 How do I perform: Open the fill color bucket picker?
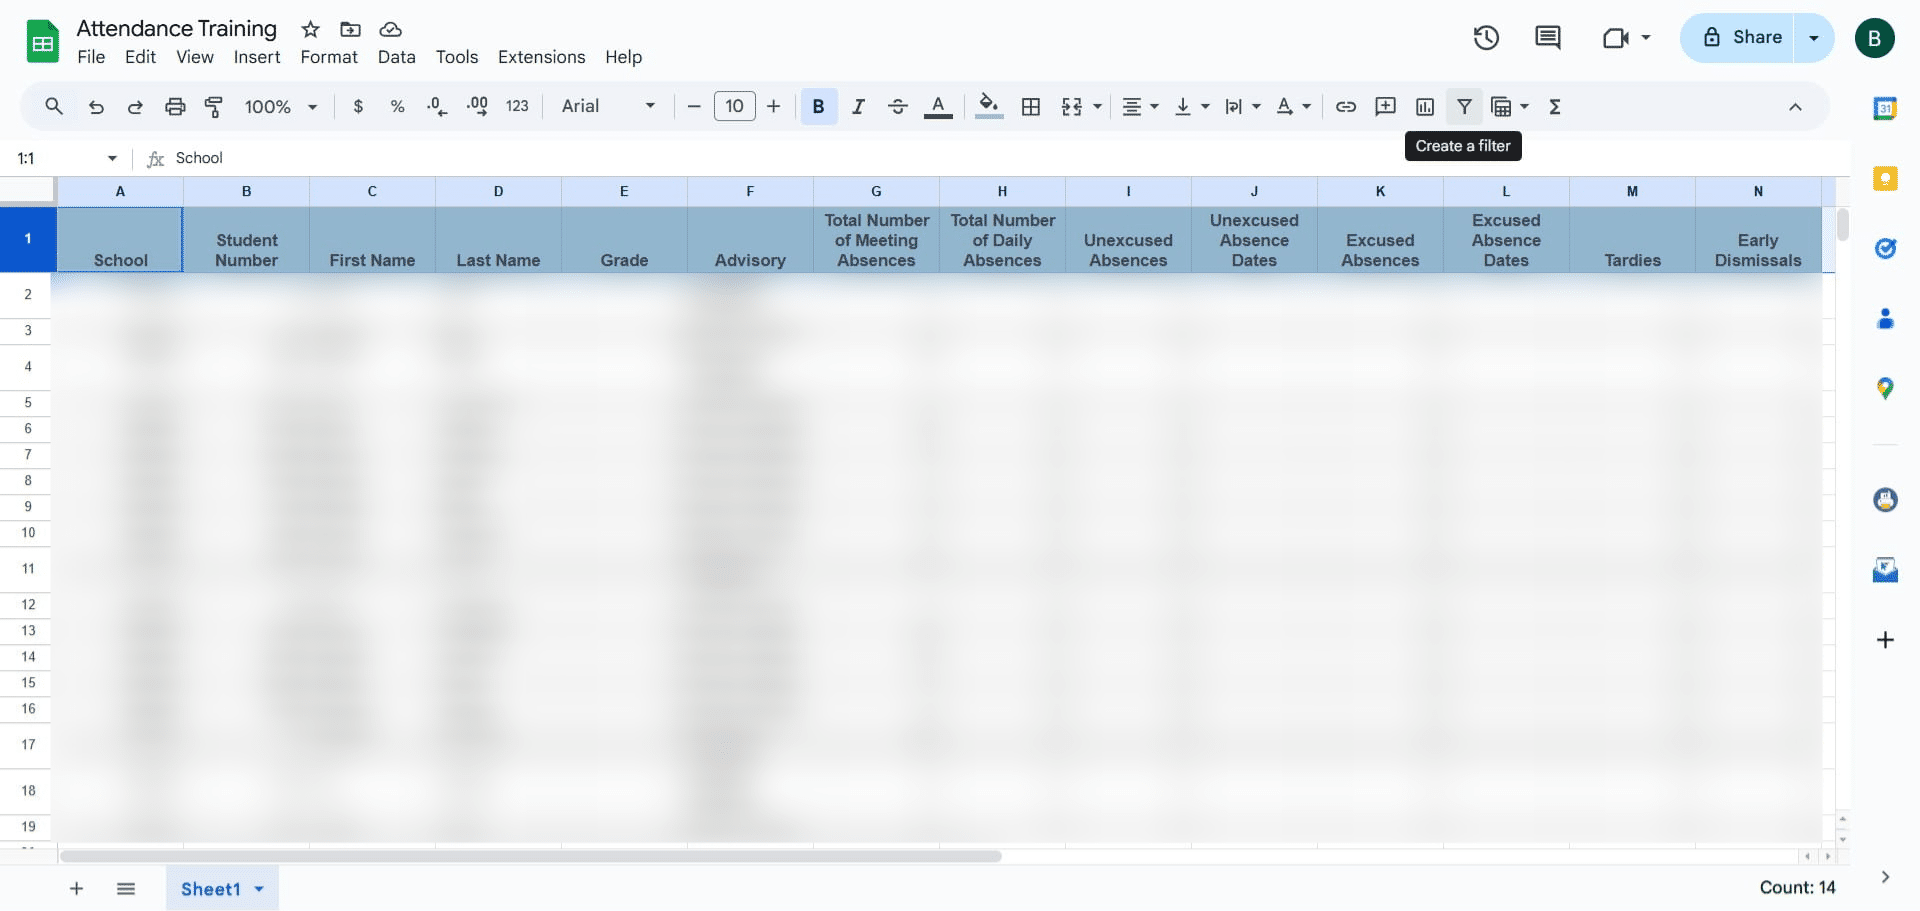coord(989,106)
